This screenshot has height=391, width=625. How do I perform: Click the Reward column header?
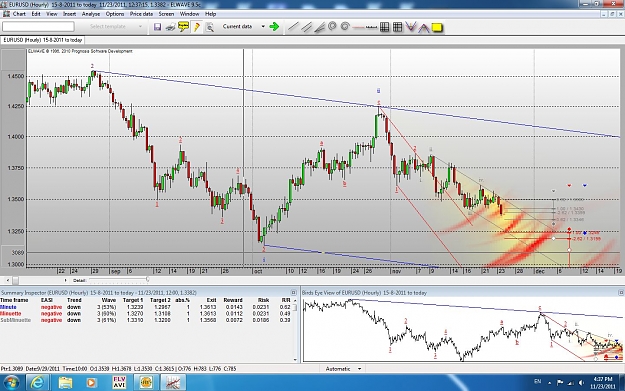[233, 300]
